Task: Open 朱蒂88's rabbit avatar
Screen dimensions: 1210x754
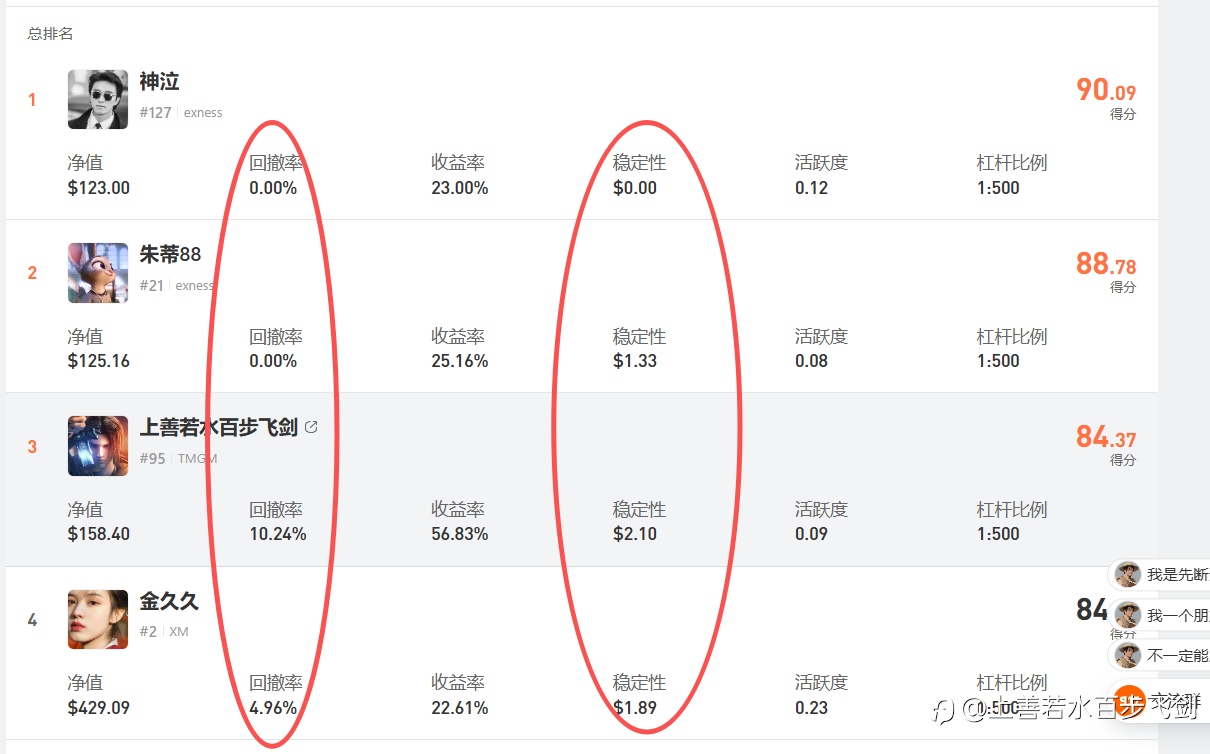Action: pos(98,273)
